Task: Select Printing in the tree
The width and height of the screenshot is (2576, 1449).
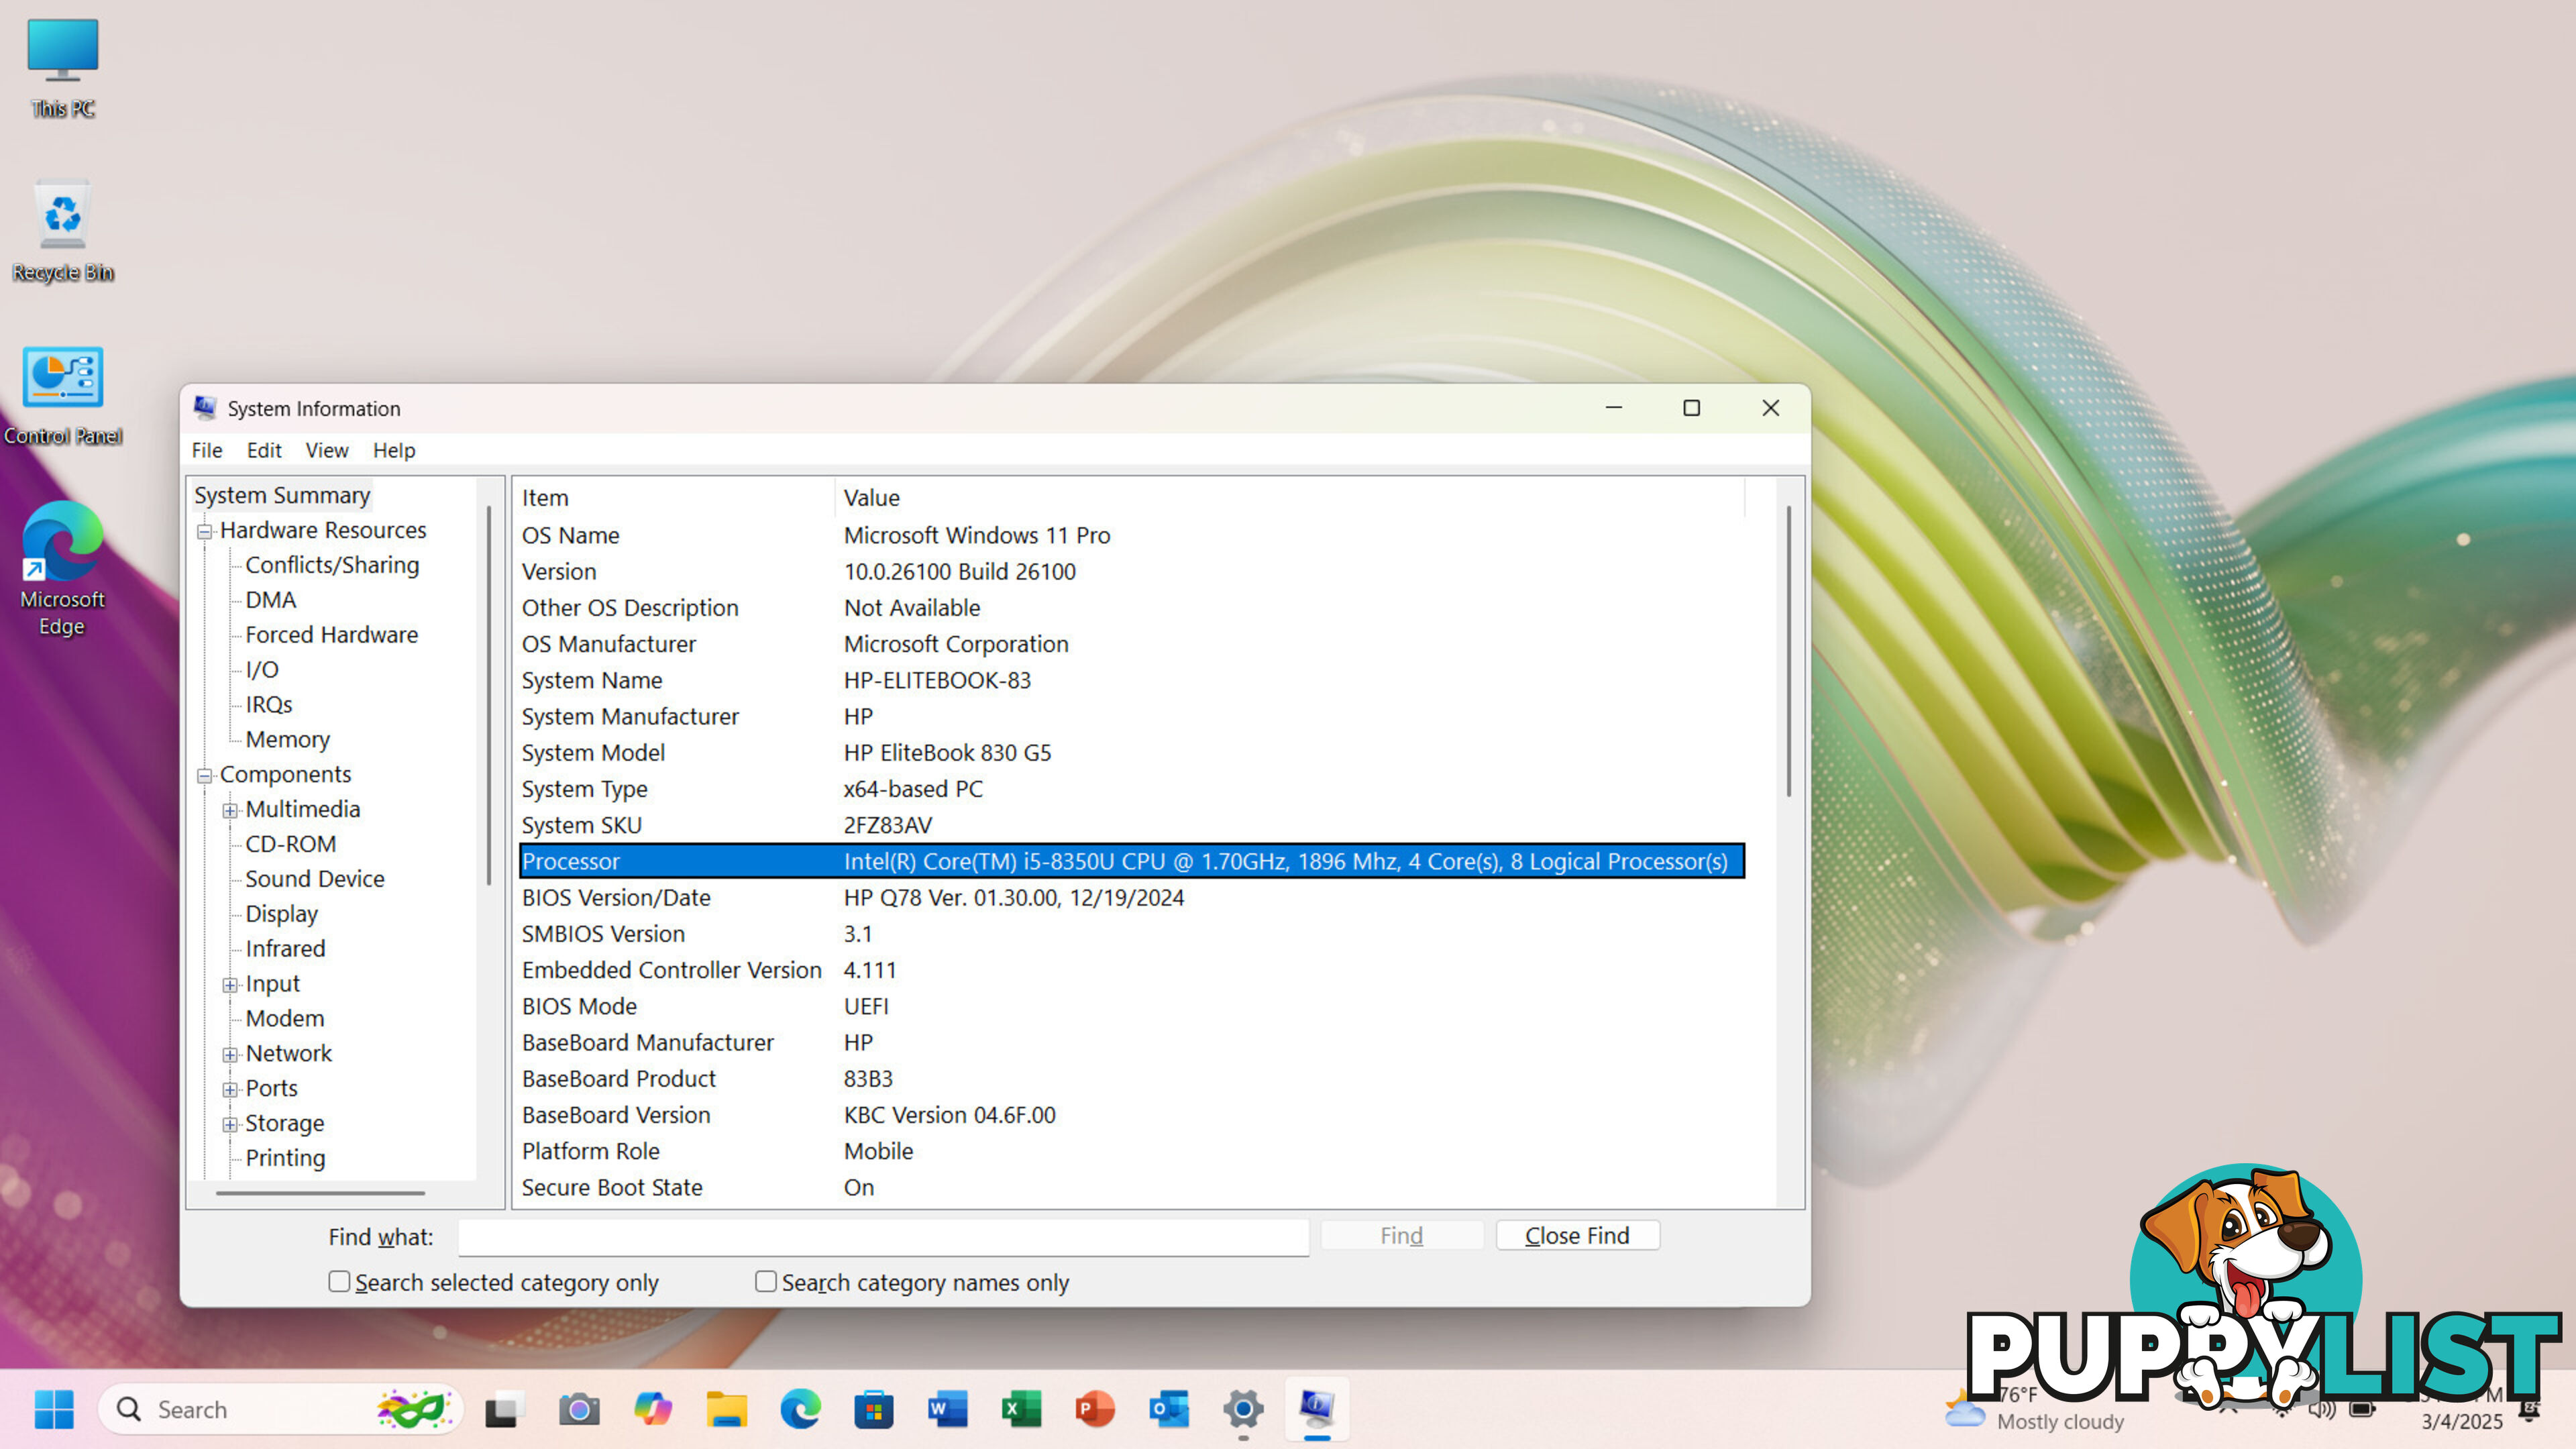Action: click(x=285, y=1158)
